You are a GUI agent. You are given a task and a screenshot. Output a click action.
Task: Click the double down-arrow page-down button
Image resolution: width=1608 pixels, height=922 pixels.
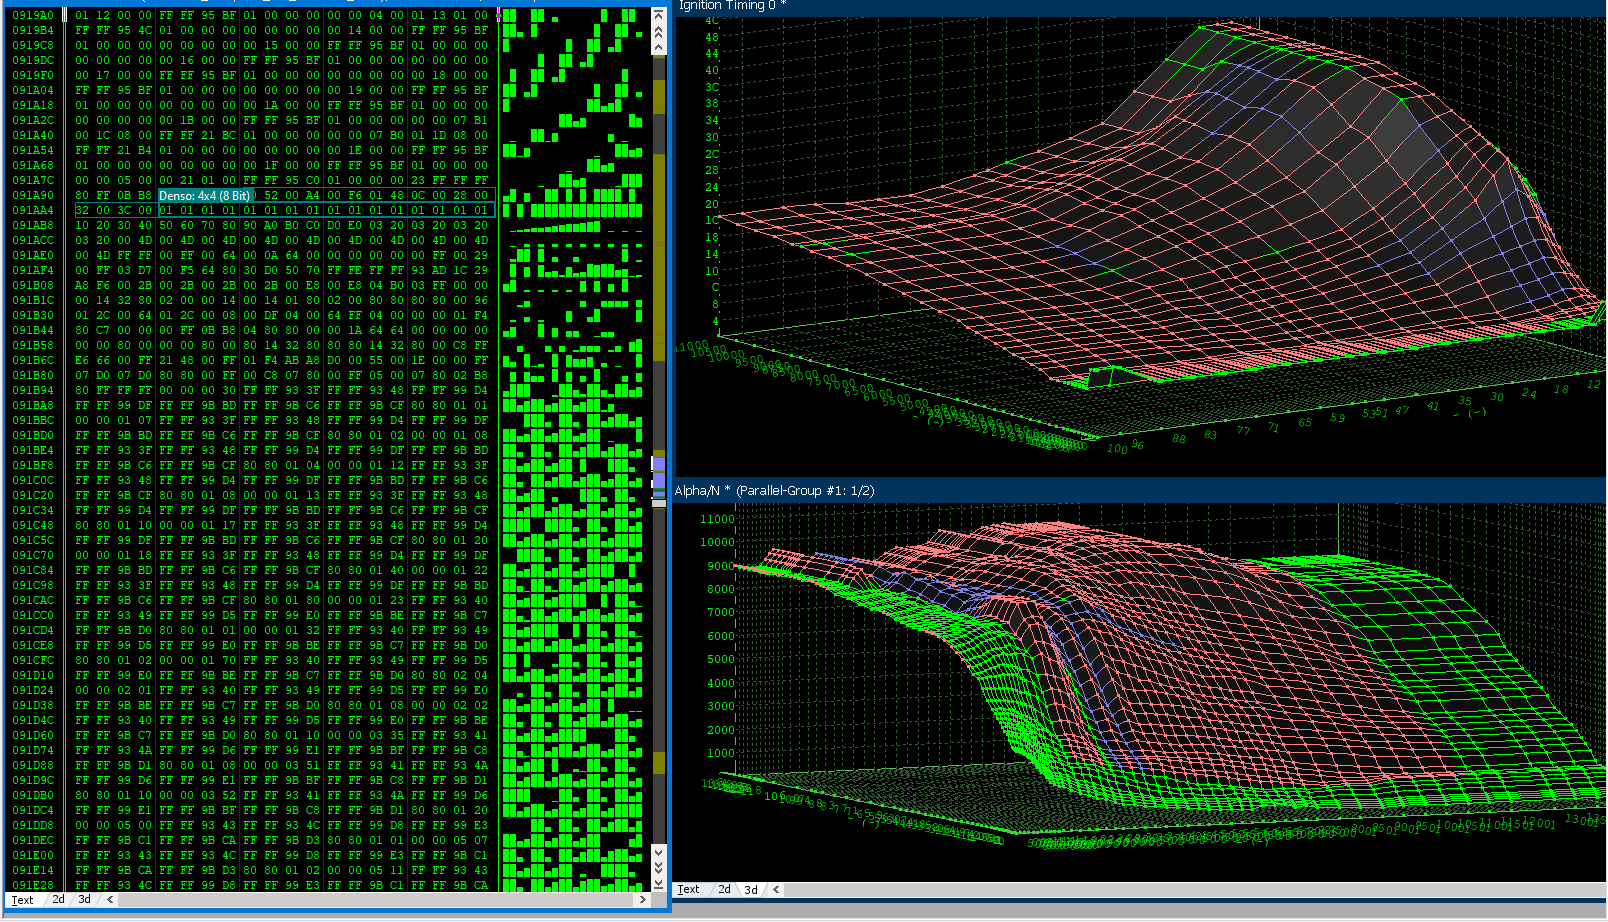click(x=658, y=867)
